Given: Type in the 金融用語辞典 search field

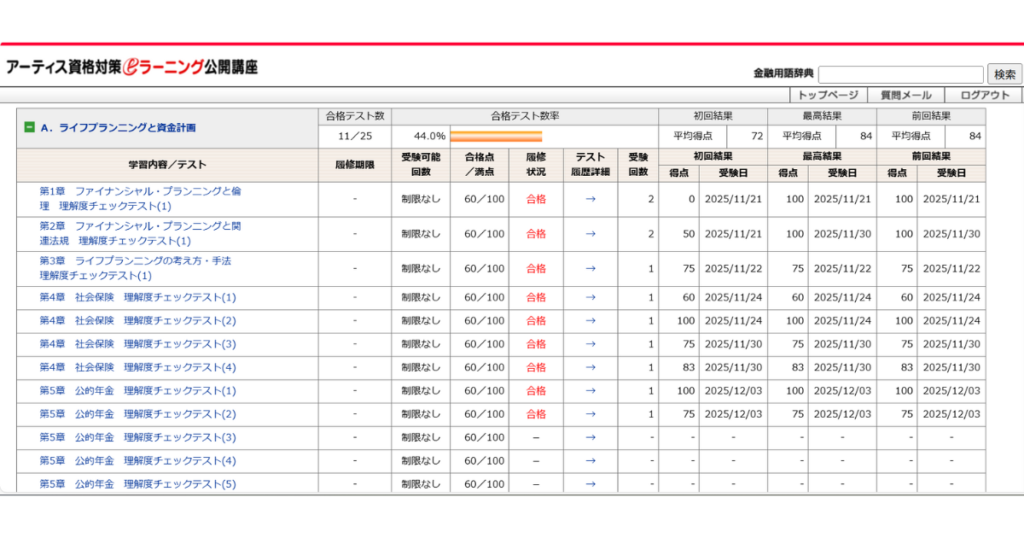Looking at the screenshot, I should coord(900,75).
